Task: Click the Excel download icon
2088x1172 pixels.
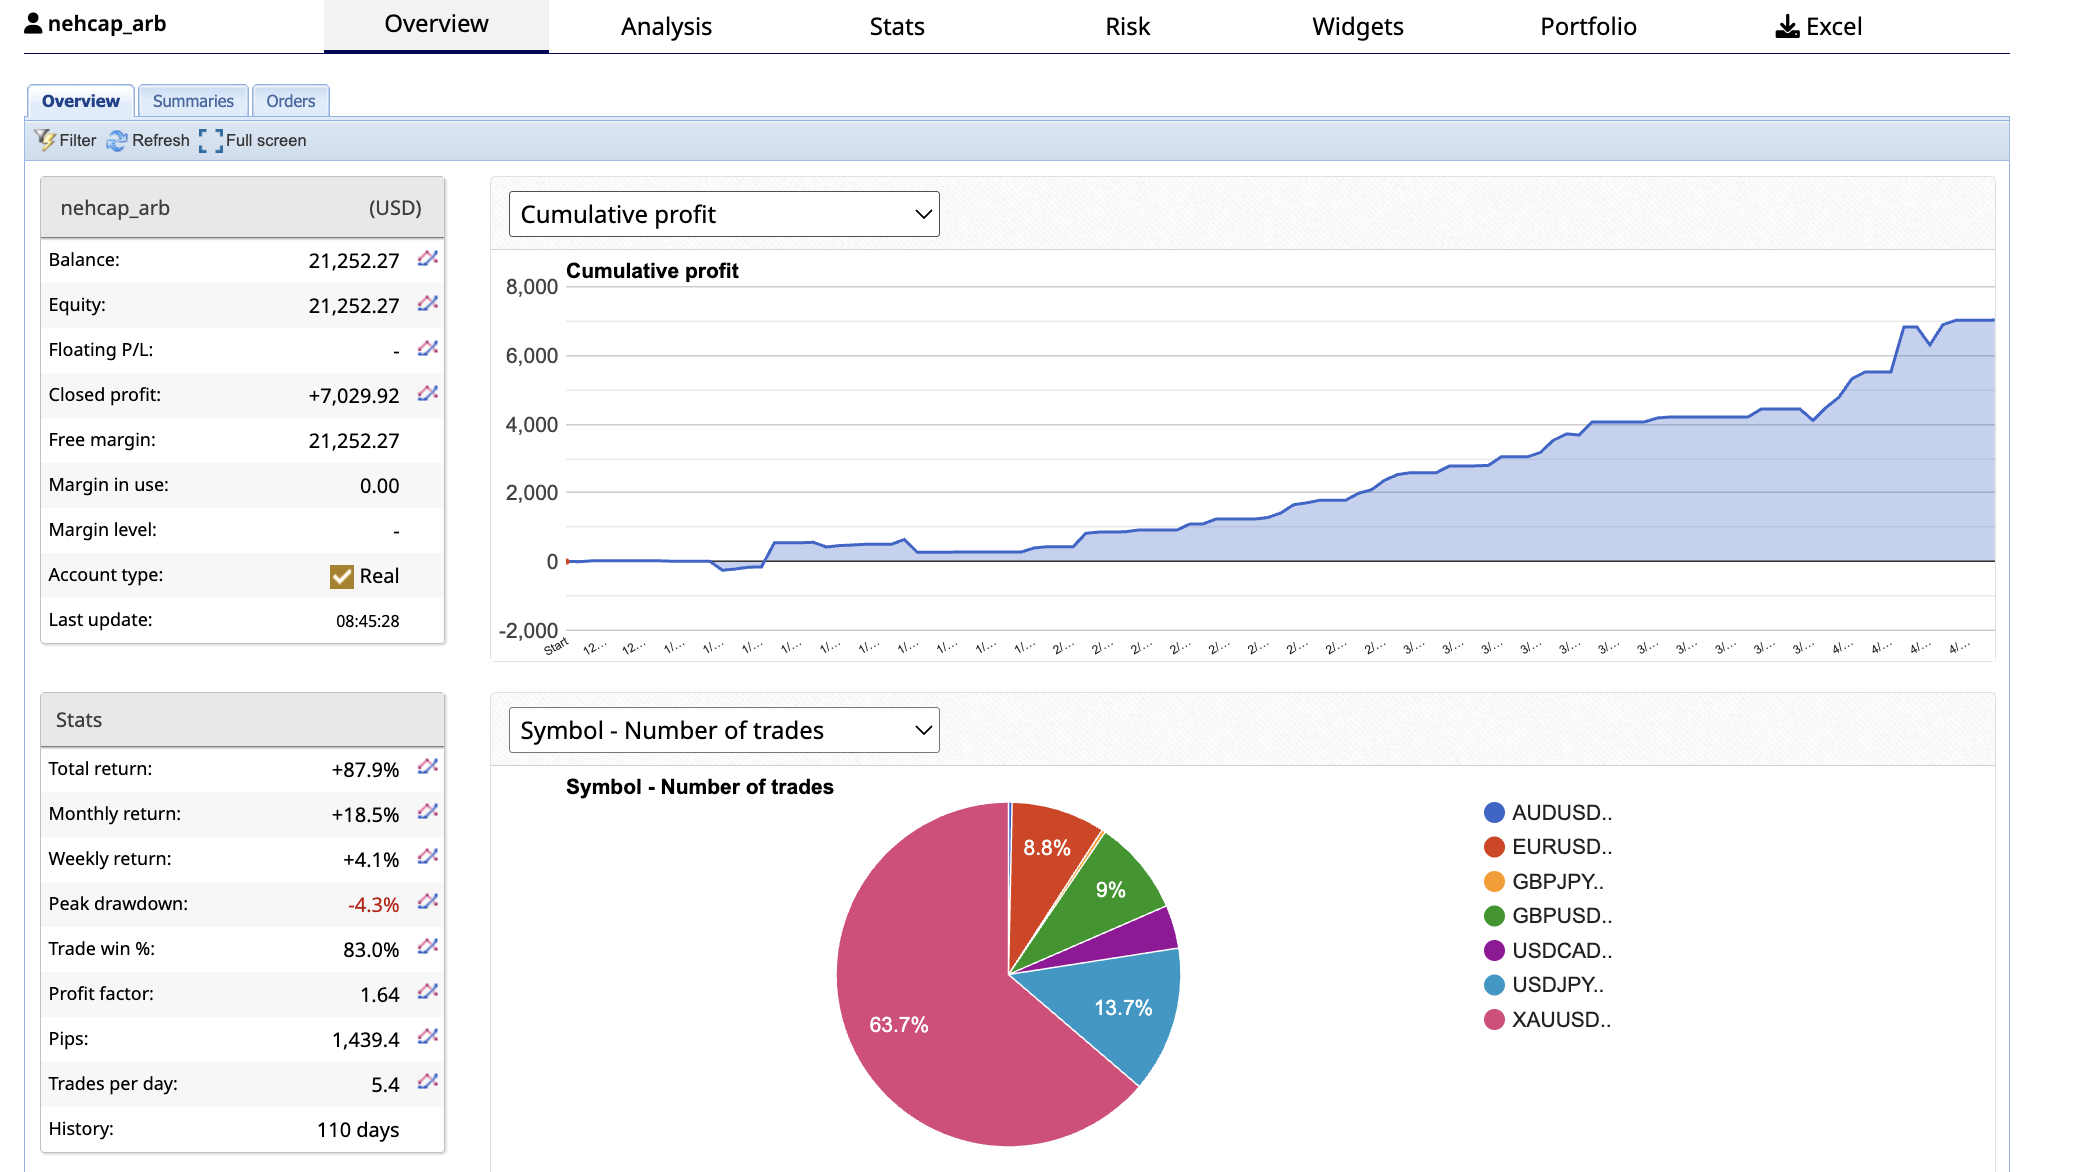Action: [1787, 27]
